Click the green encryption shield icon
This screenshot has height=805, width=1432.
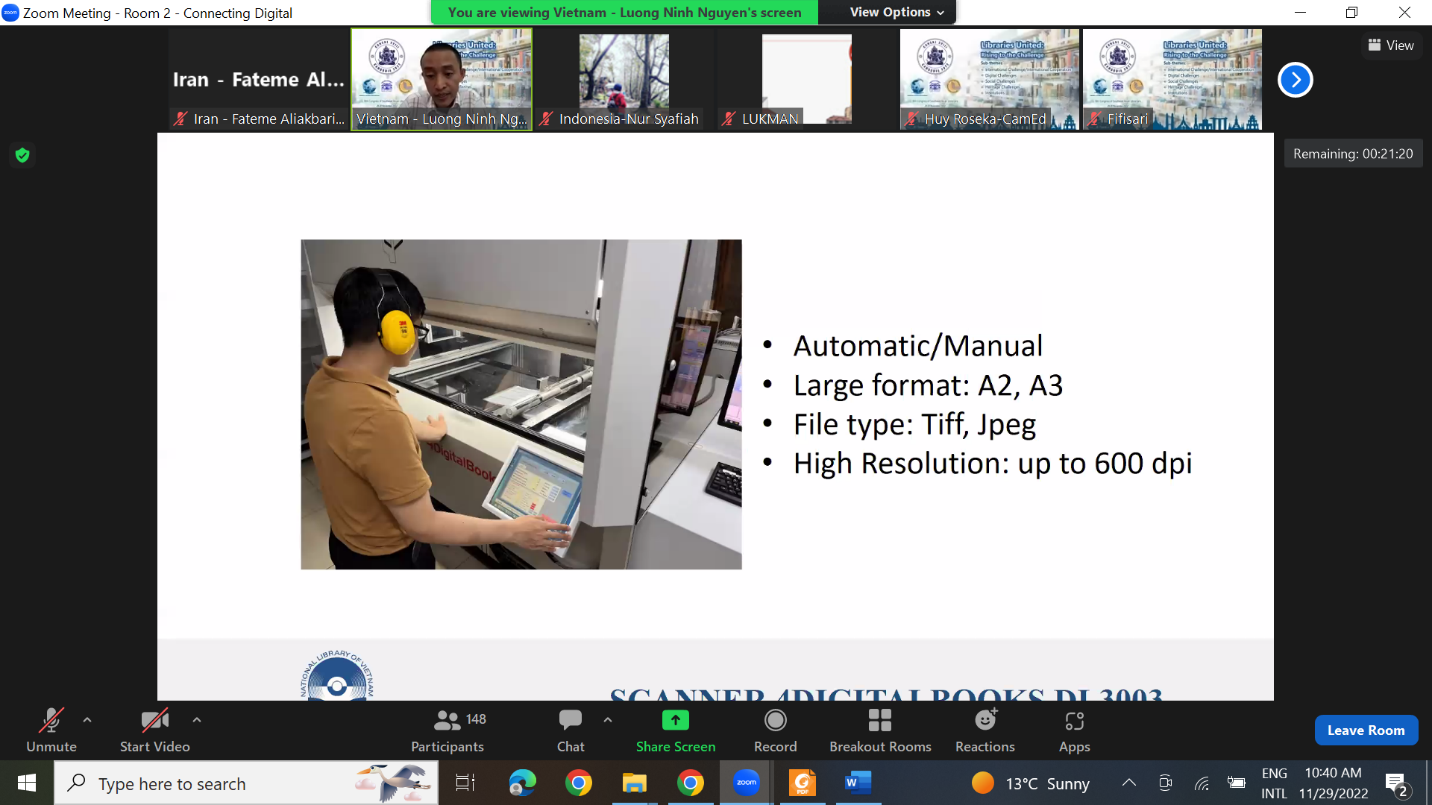pyautogui.click(x=22, y=155)
